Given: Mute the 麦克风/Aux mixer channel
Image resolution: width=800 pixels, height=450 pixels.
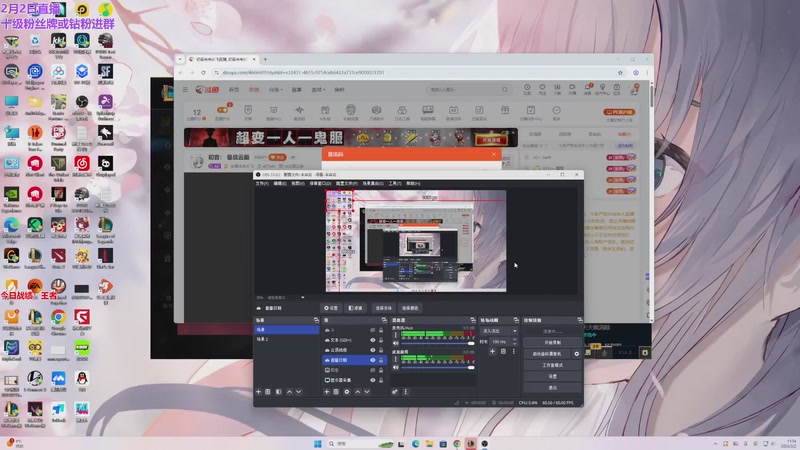Looking at the screenshot, I should [x=395, y=343].
